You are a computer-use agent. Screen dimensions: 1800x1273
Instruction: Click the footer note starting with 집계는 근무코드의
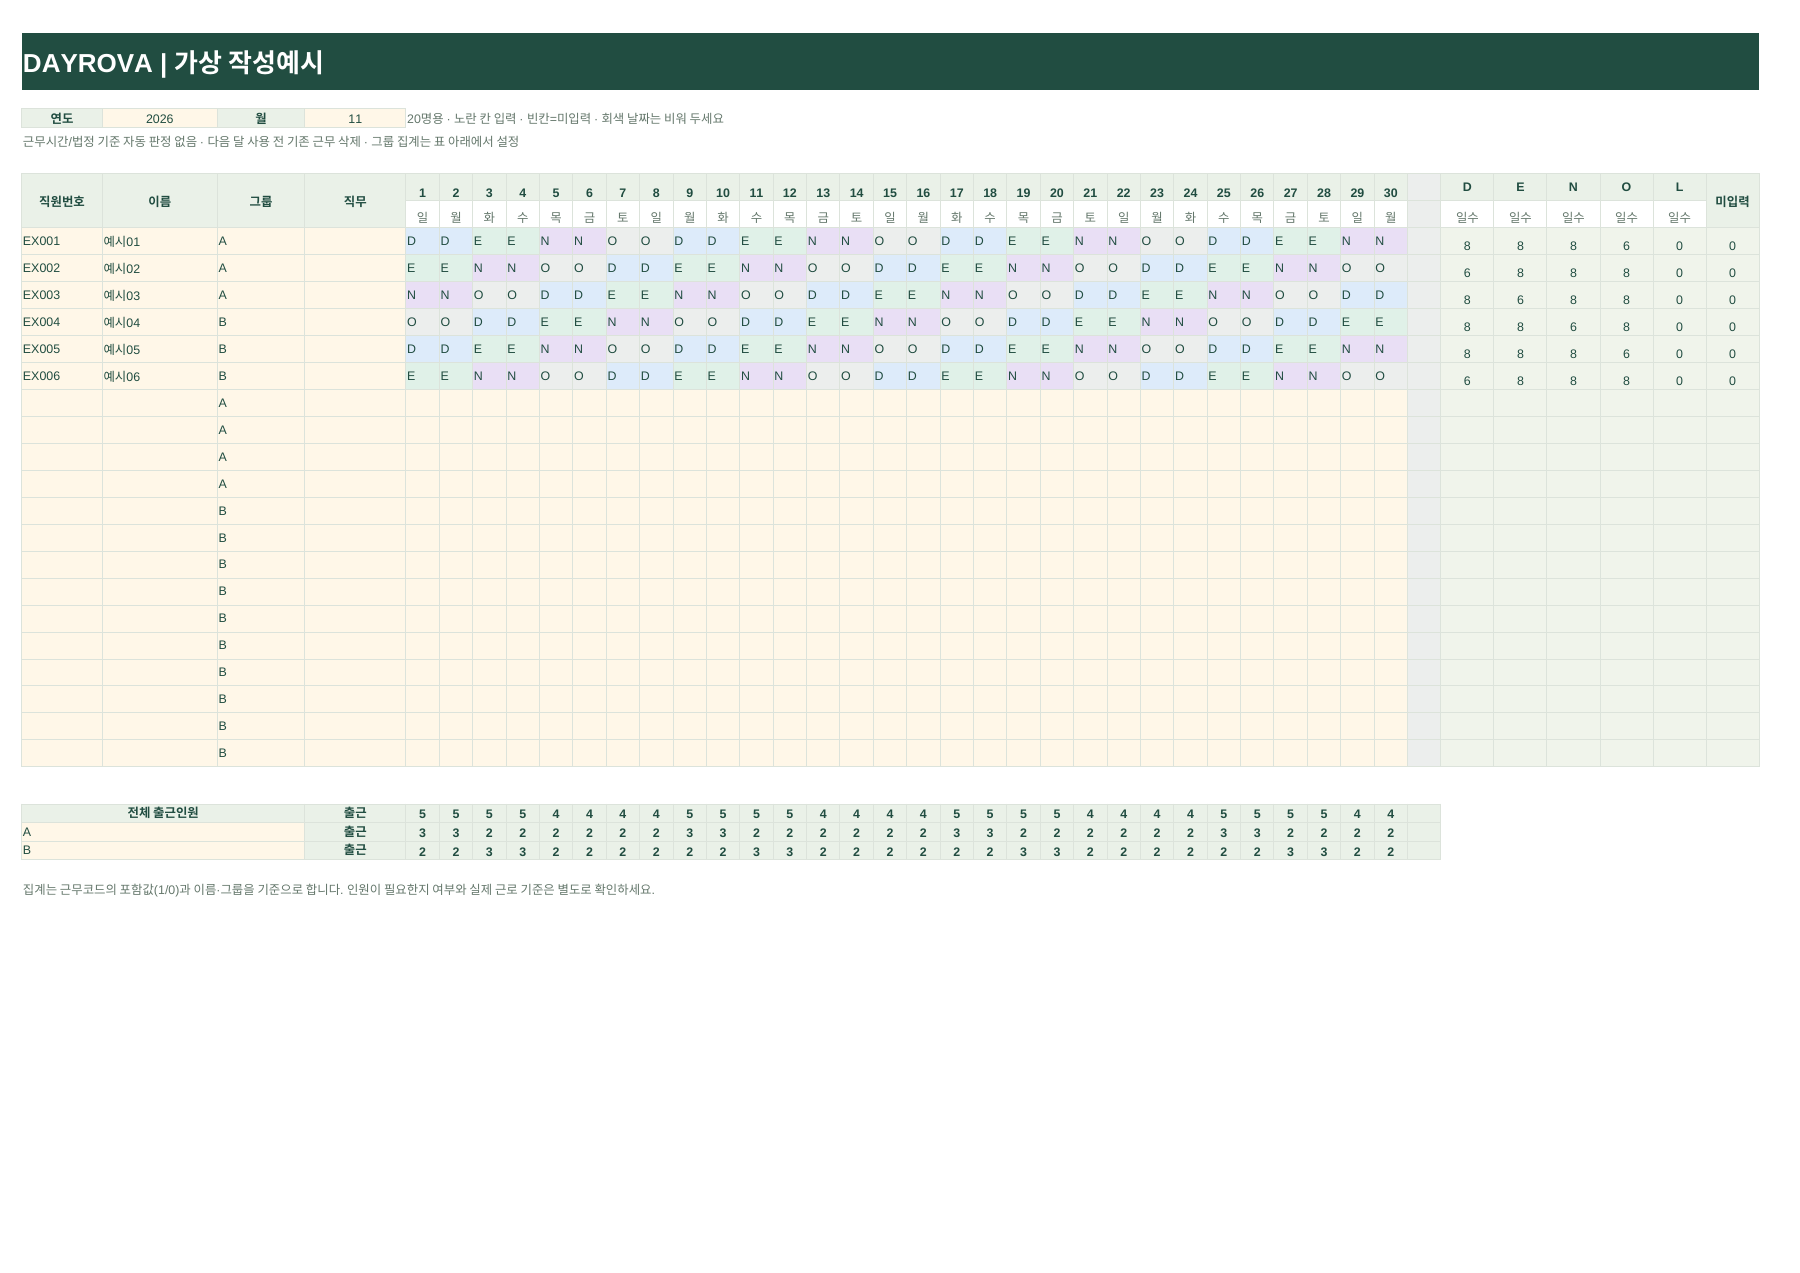339,890
